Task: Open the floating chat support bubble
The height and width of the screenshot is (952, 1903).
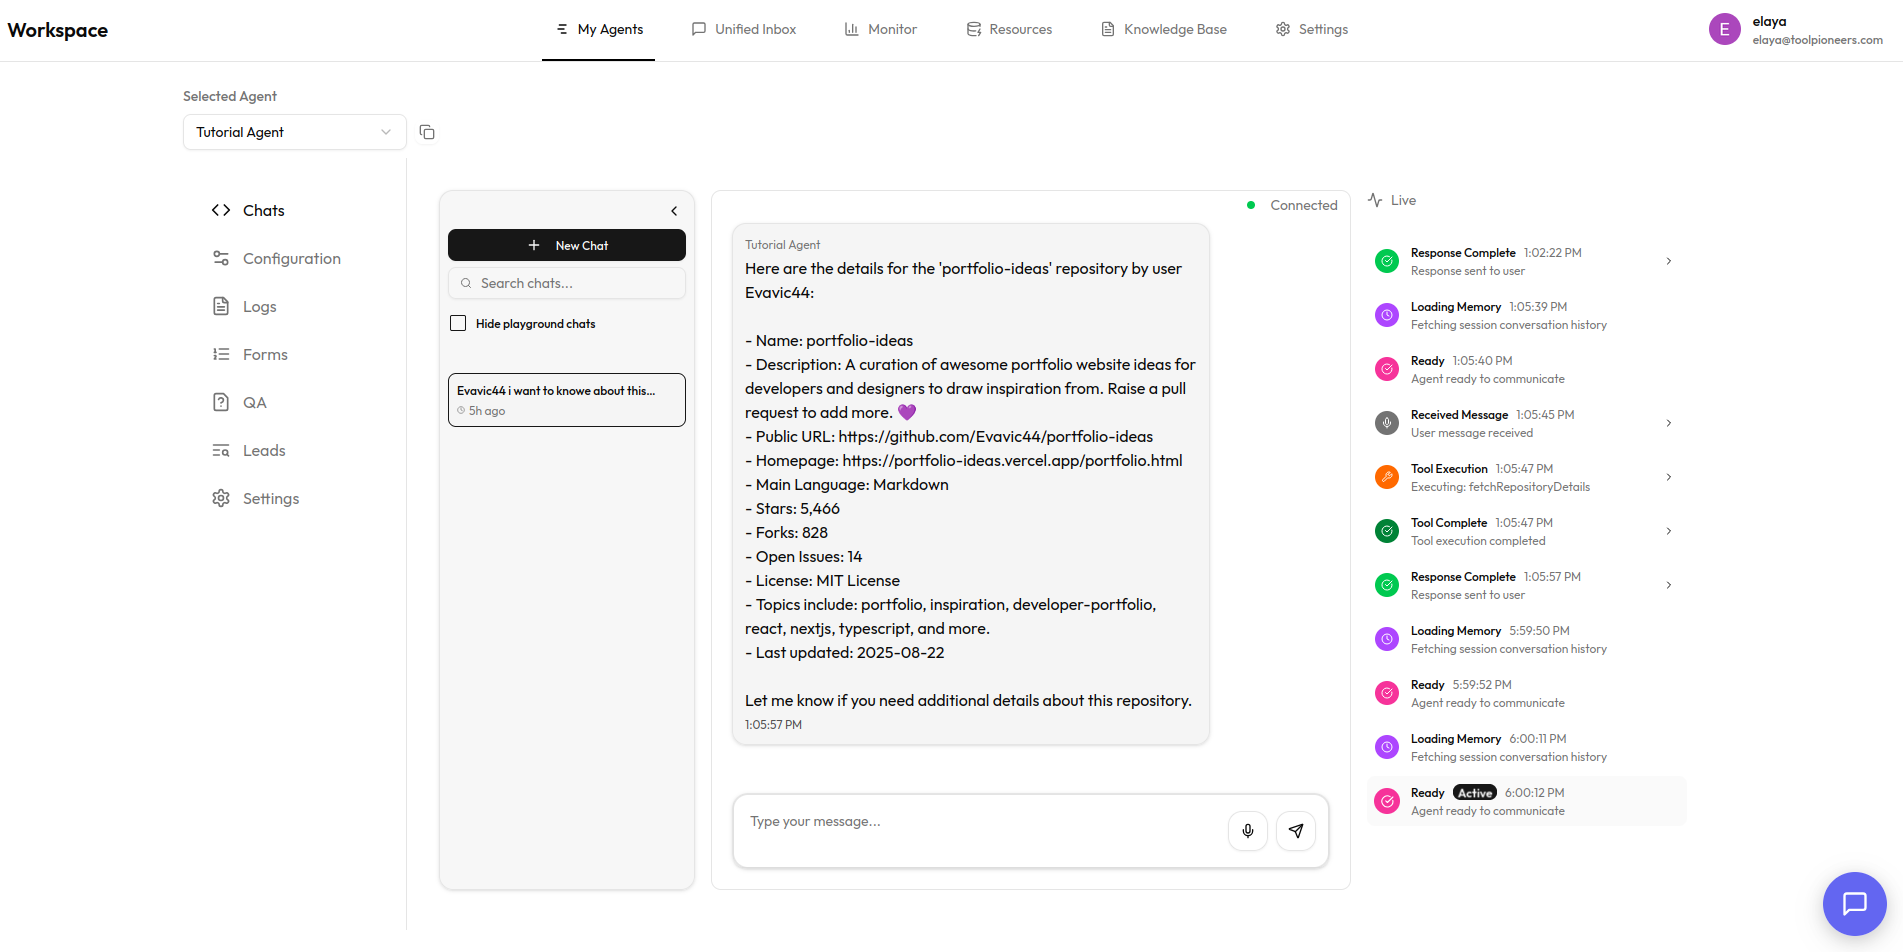Action: click(1854, 903)
